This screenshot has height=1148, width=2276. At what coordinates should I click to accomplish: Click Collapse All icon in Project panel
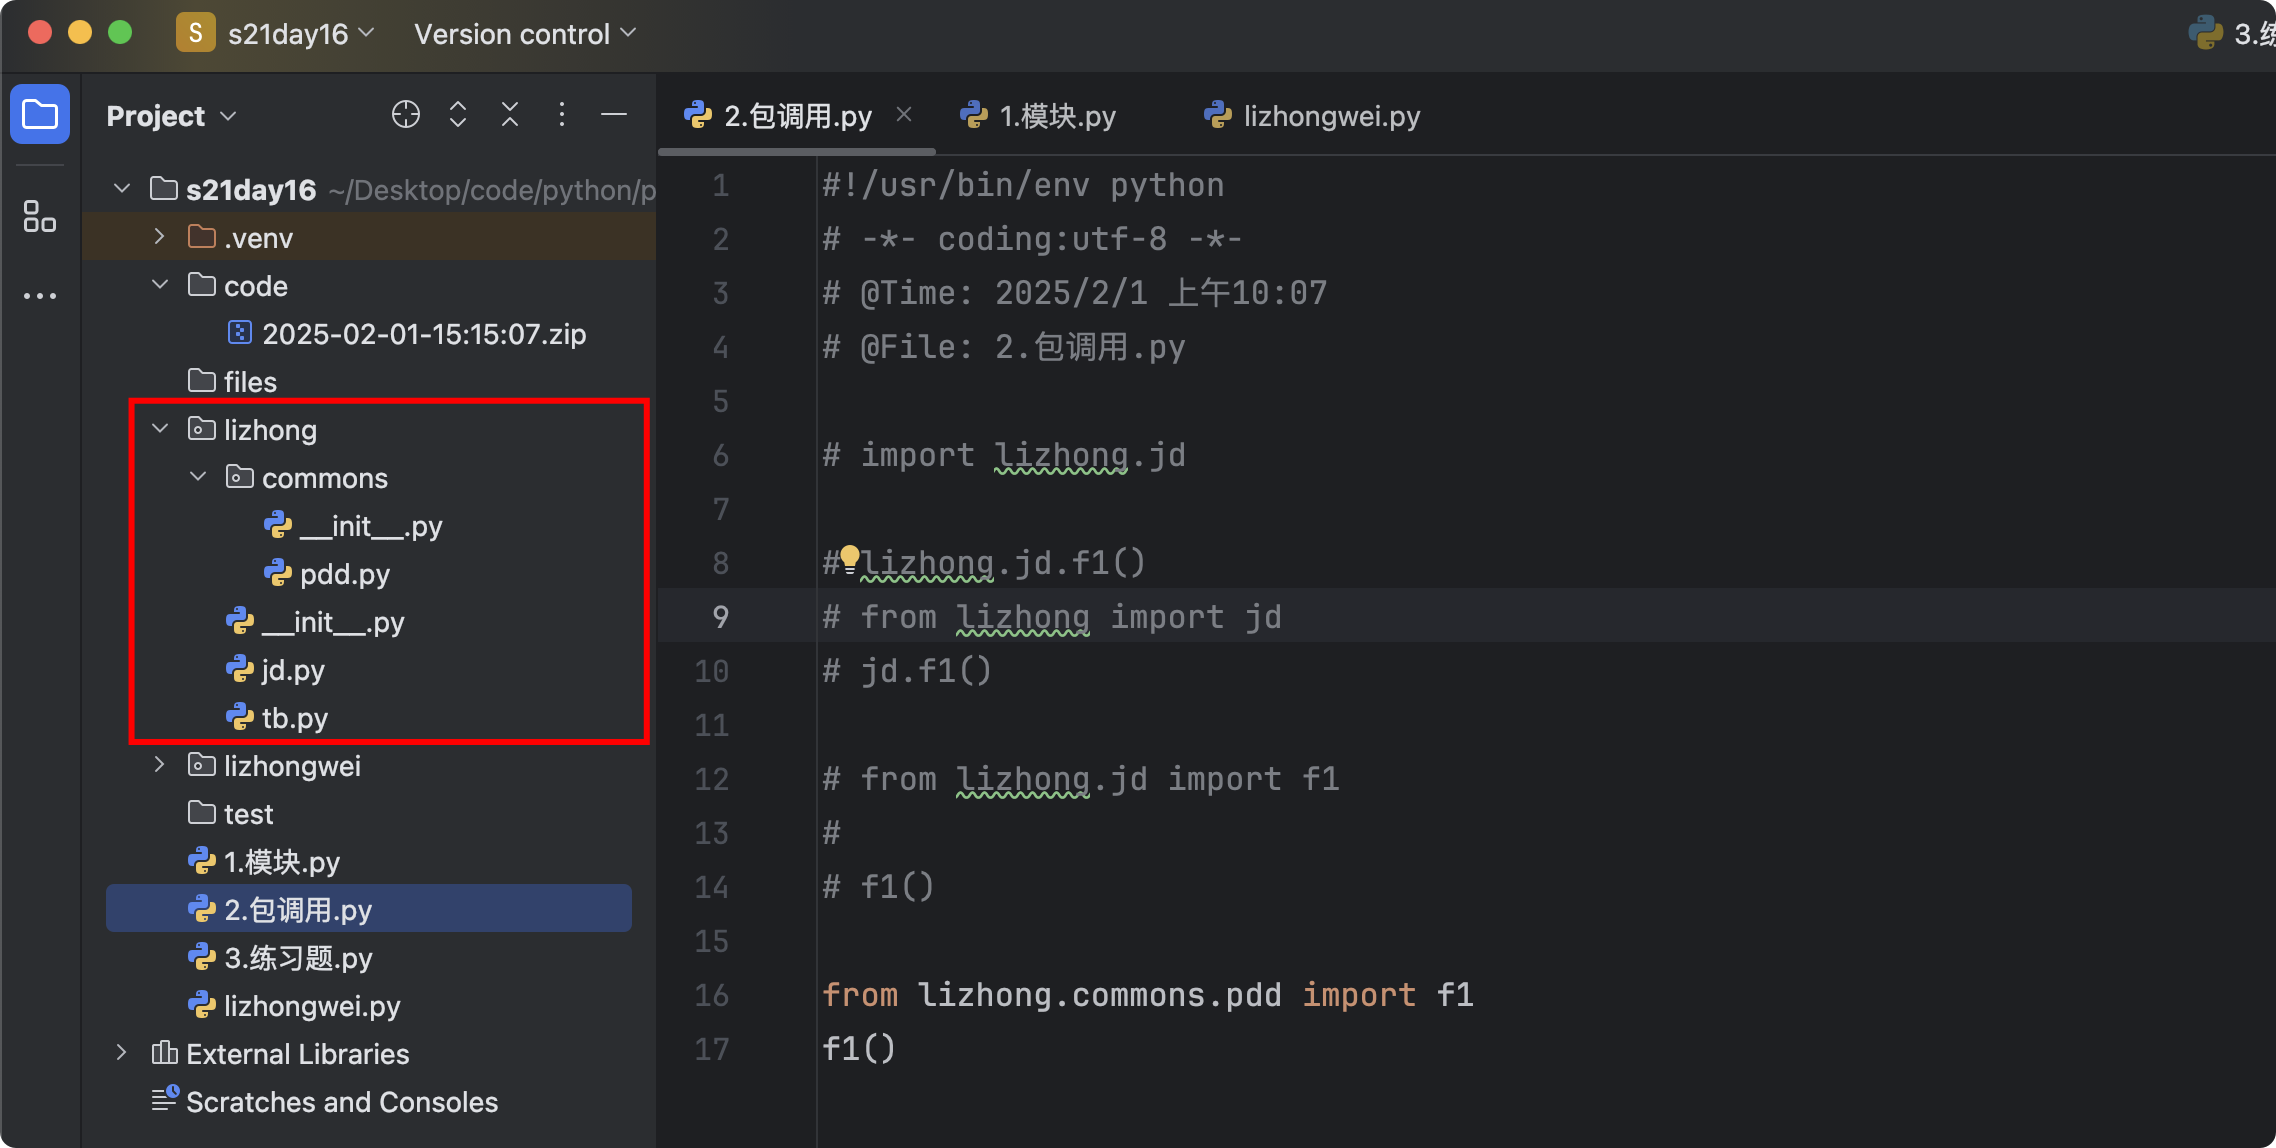pyautogui.click(x=510, y=115)
